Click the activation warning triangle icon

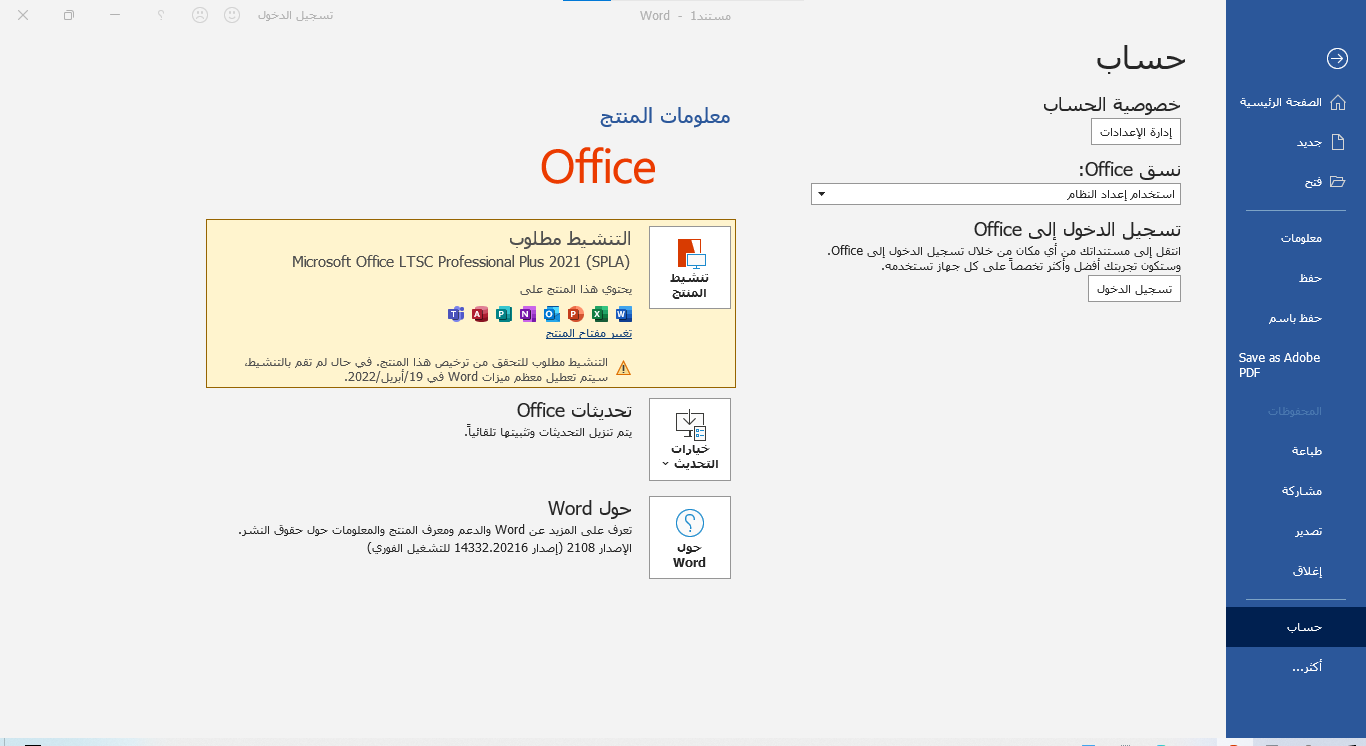click(624, 368)
